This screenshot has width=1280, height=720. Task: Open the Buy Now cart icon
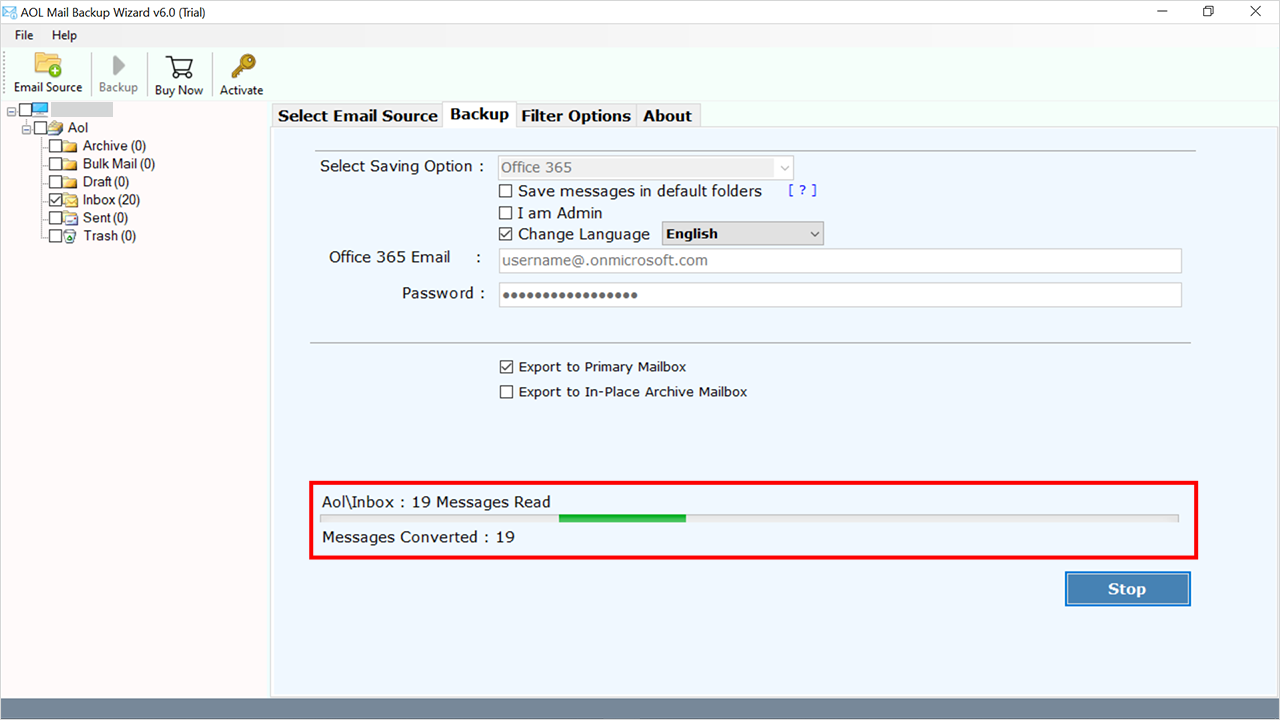click(x=179, y=67)
